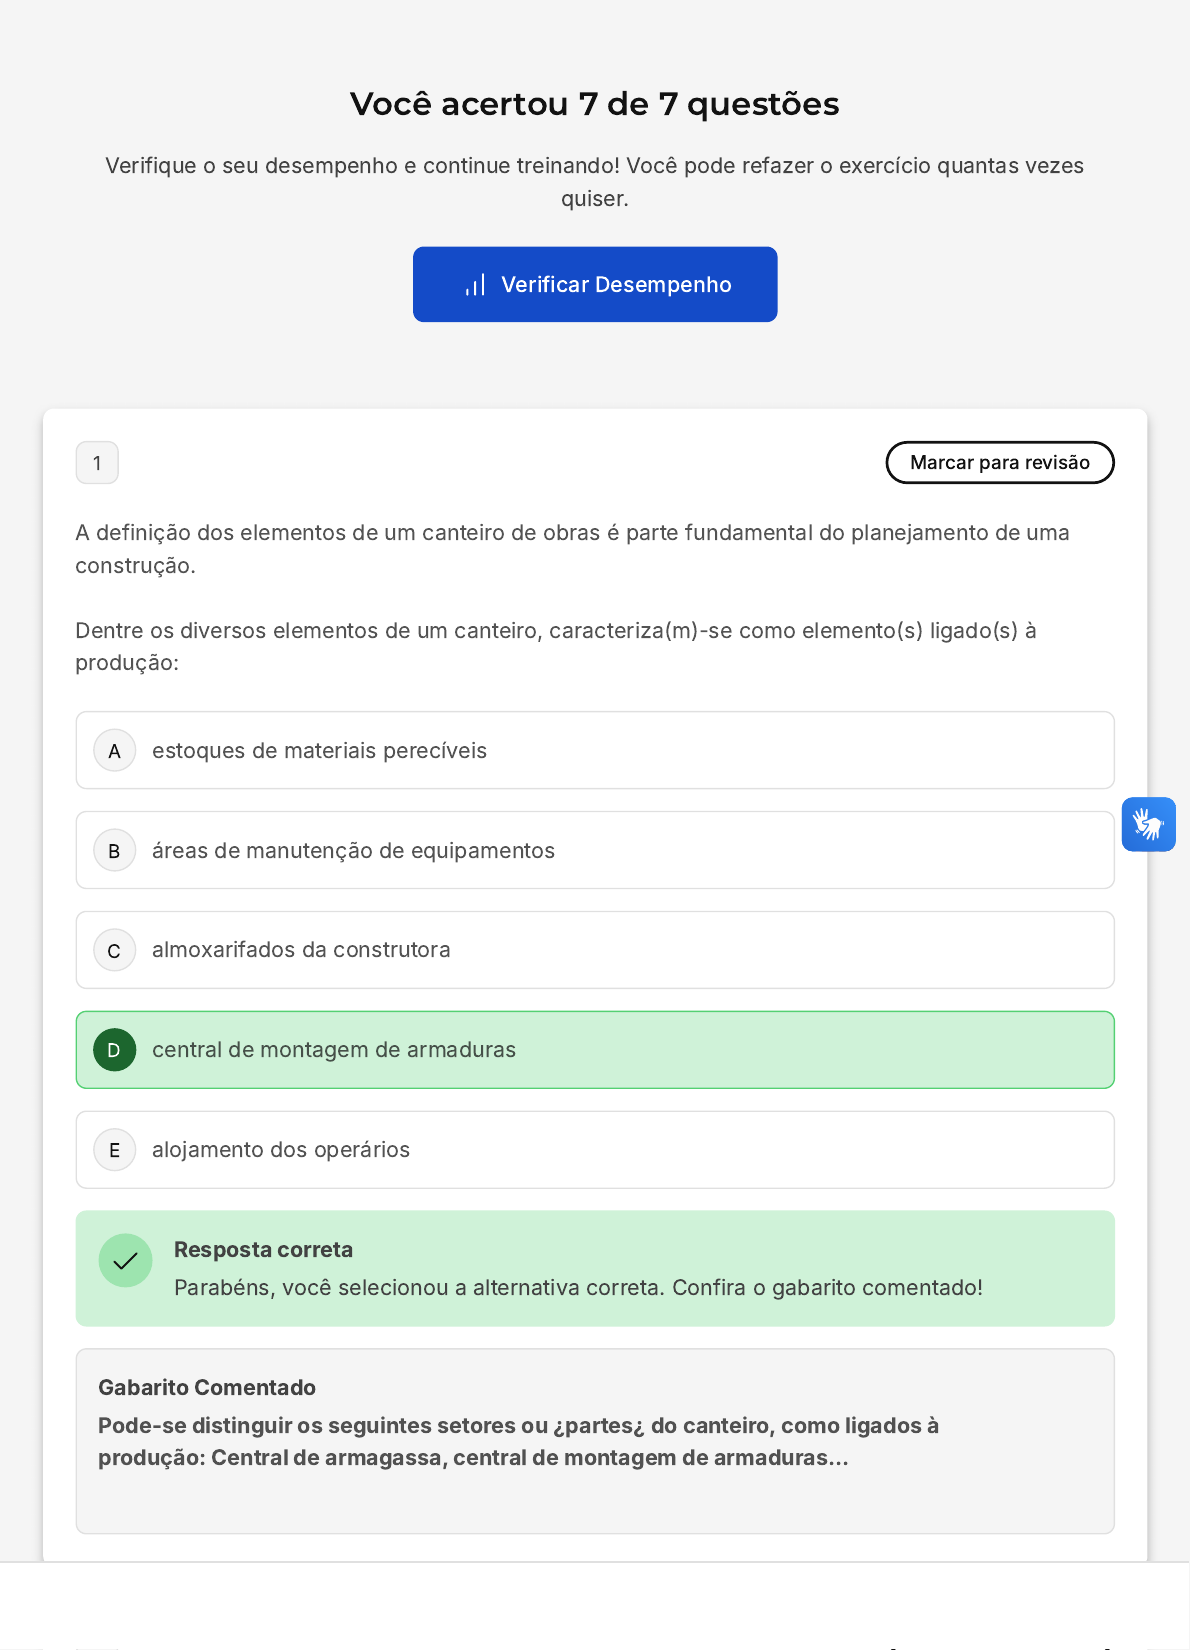The image size is (1190, 1650).
Task: Expand the truncated Gabarito commentary text
Action: coord(518,1442)
